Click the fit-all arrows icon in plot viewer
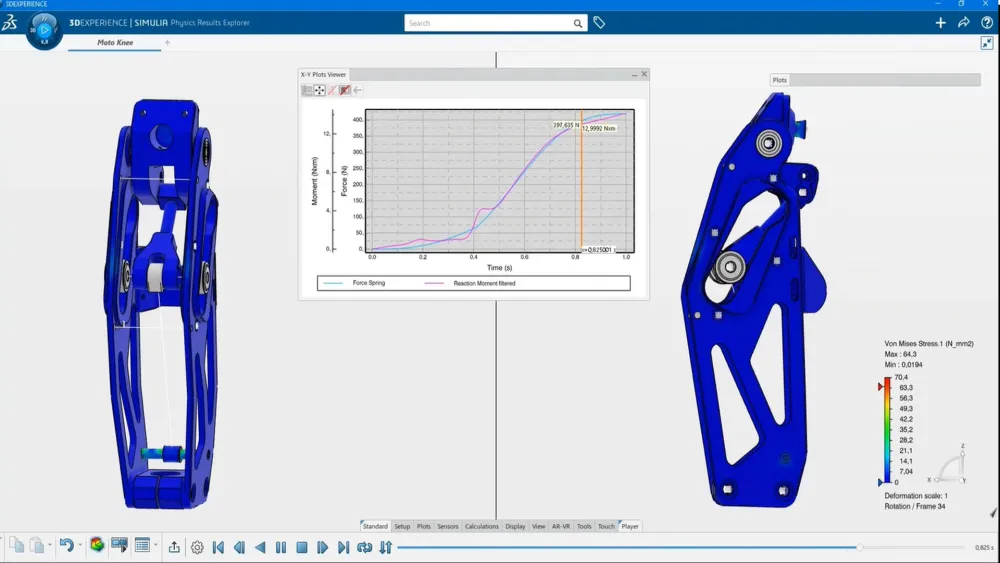The width and height of the screenshot is (1000, 563). click(x=320, y=90)
